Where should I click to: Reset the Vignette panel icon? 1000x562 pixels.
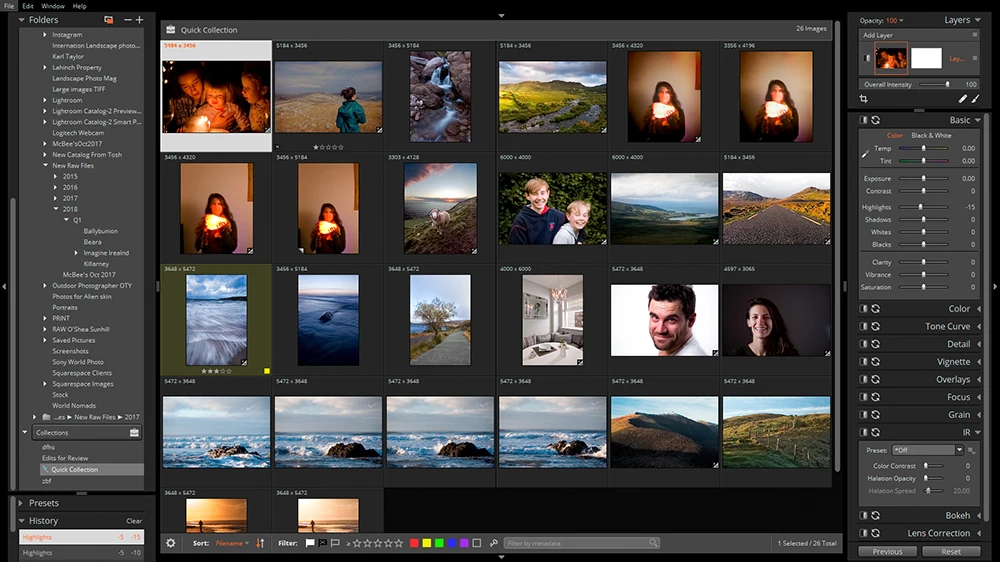[x=876, y=362]
